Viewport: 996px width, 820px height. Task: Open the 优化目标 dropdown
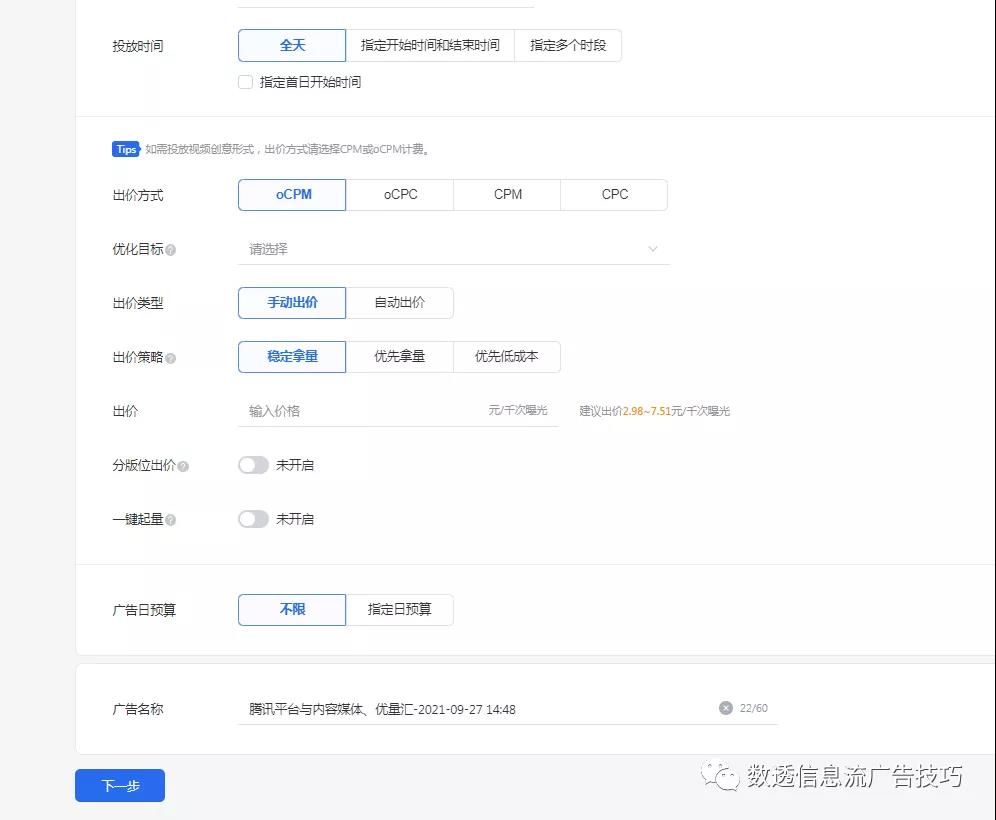[x=454, y=249]
